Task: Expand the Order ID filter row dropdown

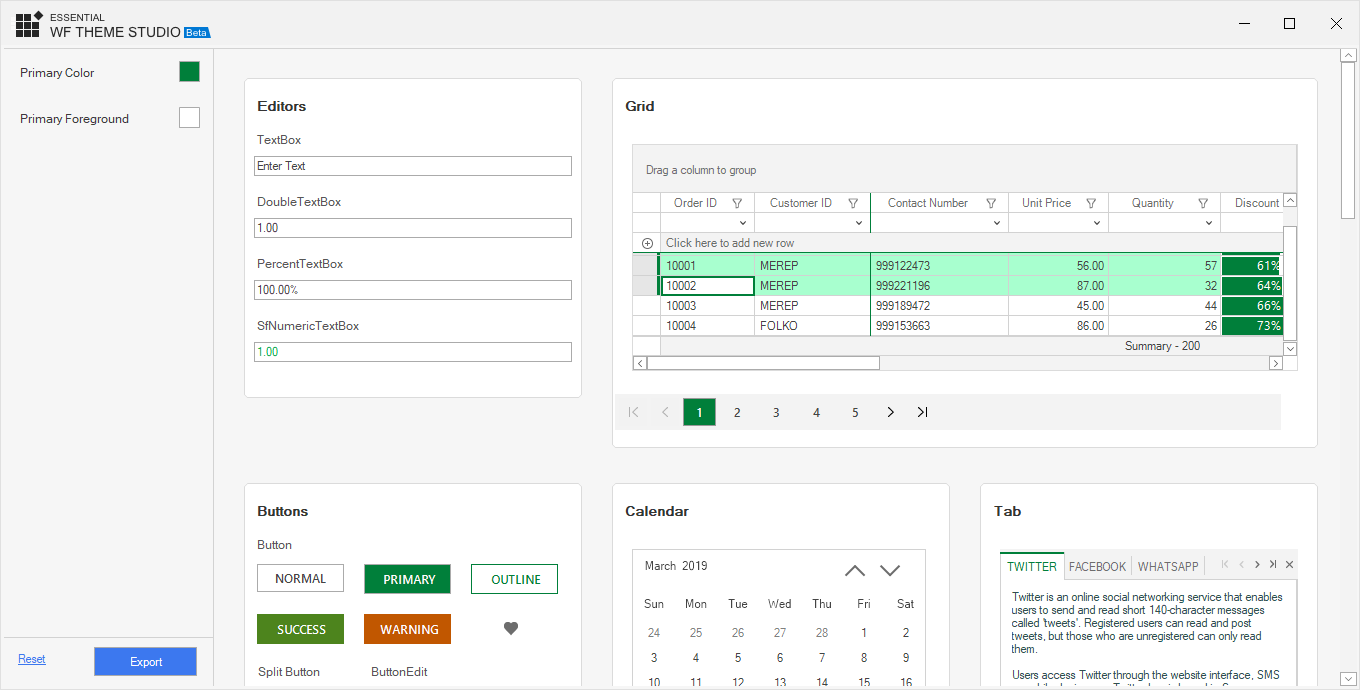Action: tap(741, 223)
